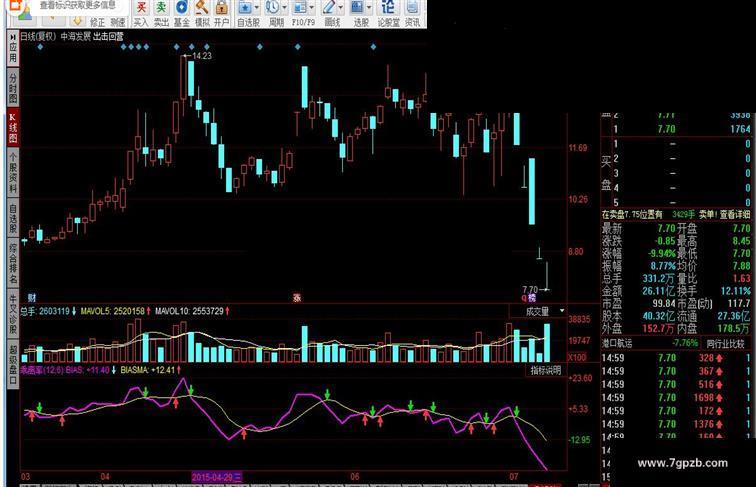756x487 pixels.
Task: Open the 个股资料 sidebar tab
Action: point(13,172)
